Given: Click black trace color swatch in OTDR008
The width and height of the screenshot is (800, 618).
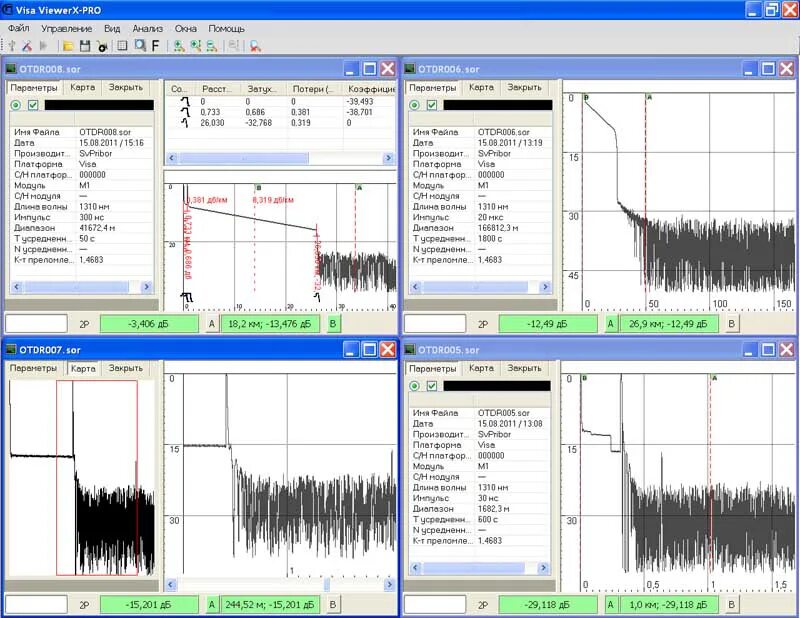Looking at the screenshot, I should (x=99, y=105).
